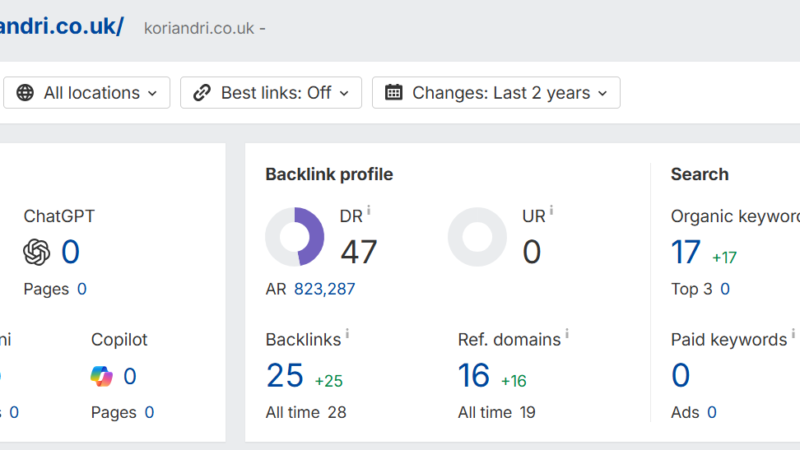Click the UR grey donut chart
This screenshot has width=800, height=450.
pyautogui.click(x=477, y=237)
